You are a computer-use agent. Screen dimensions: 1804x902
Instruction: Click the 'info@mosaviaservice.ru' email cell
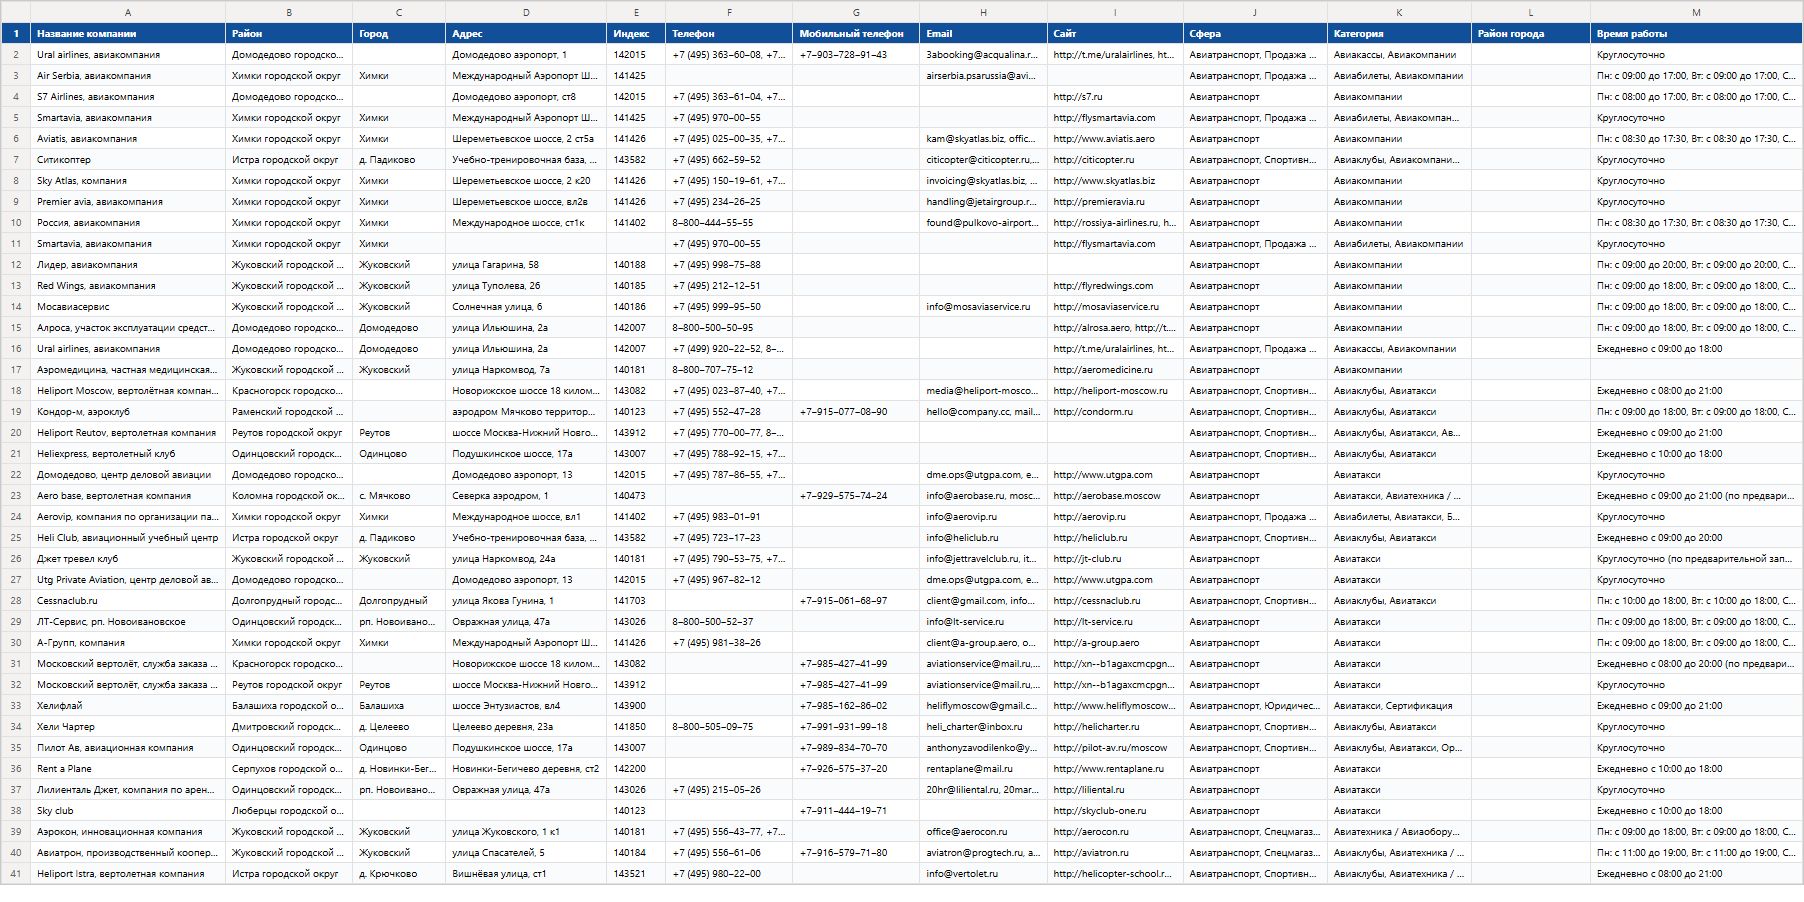point(983,307)
